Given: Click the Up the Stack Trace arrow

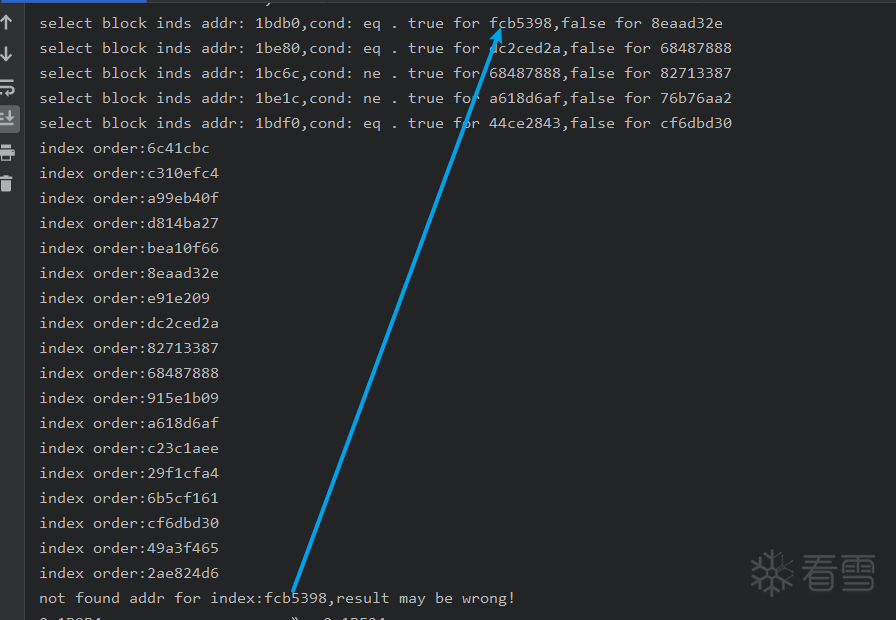Looking at the screenshot, I should click(x=7, y=22).
